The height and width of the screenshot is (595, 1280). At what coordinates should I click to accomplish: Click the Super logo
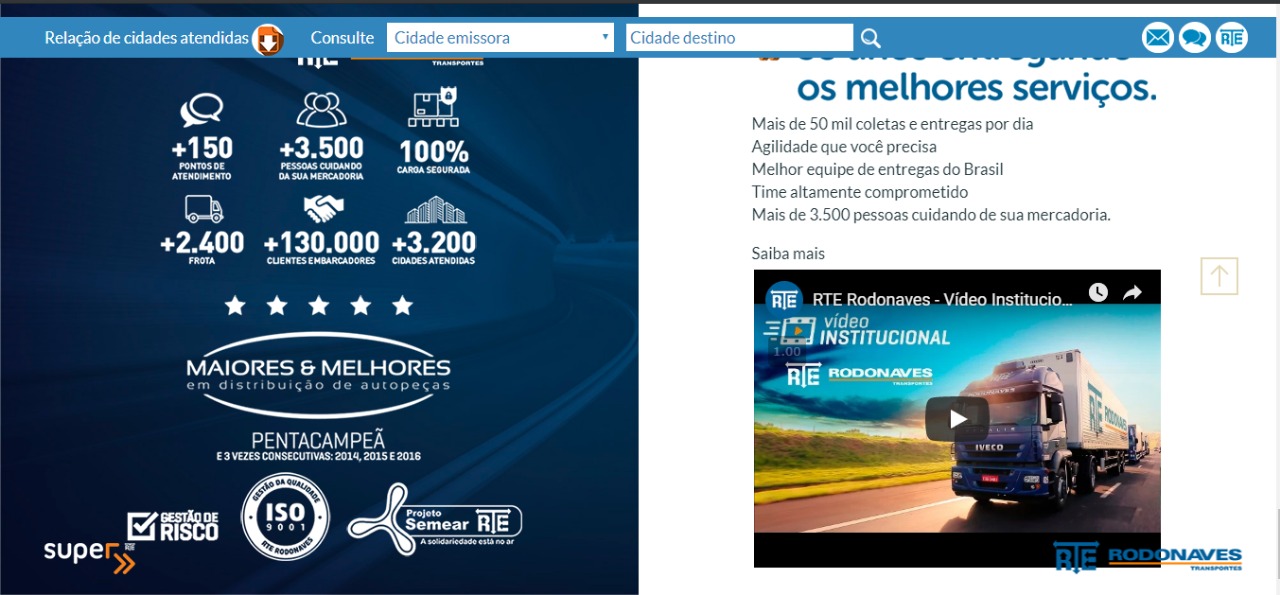coord(89,556)
